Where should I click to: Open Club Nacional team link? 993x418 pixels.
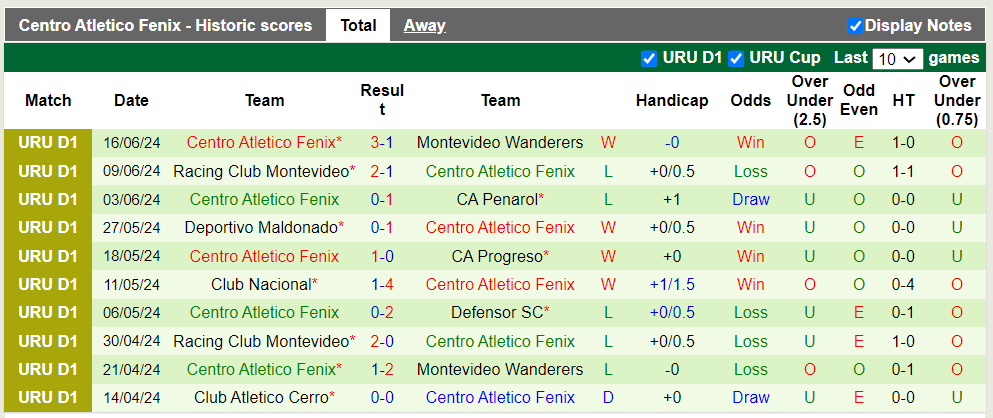pos(262,284)
